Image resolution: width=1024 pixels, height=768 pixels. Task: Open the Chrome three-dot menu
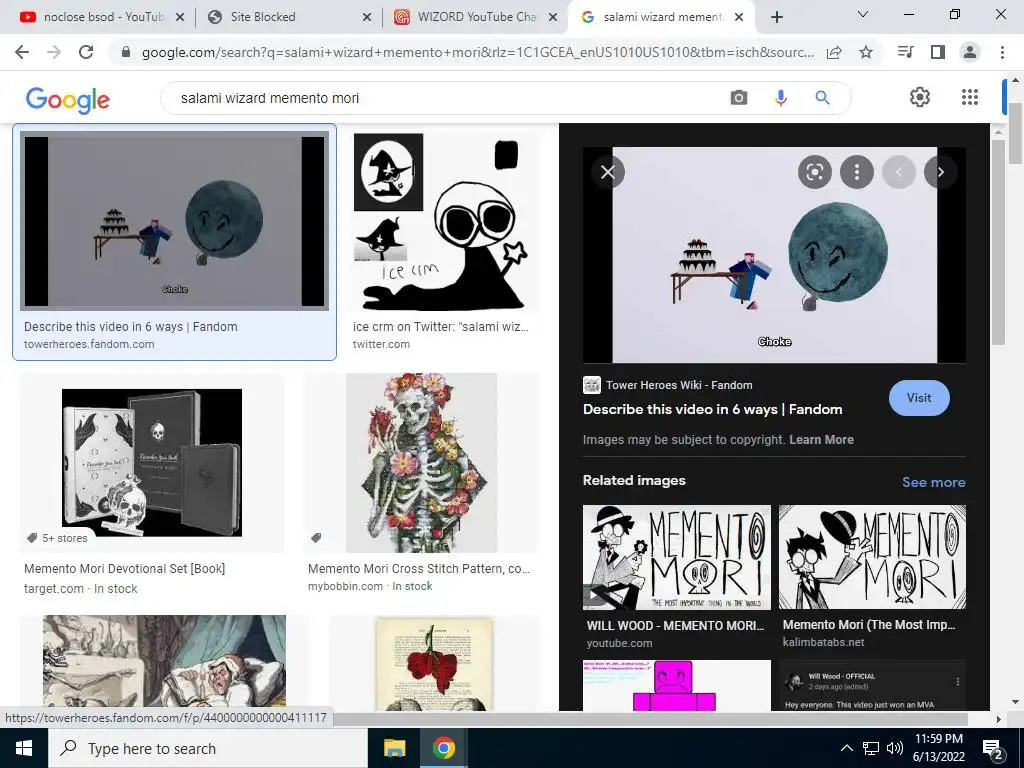(1002, 52)
